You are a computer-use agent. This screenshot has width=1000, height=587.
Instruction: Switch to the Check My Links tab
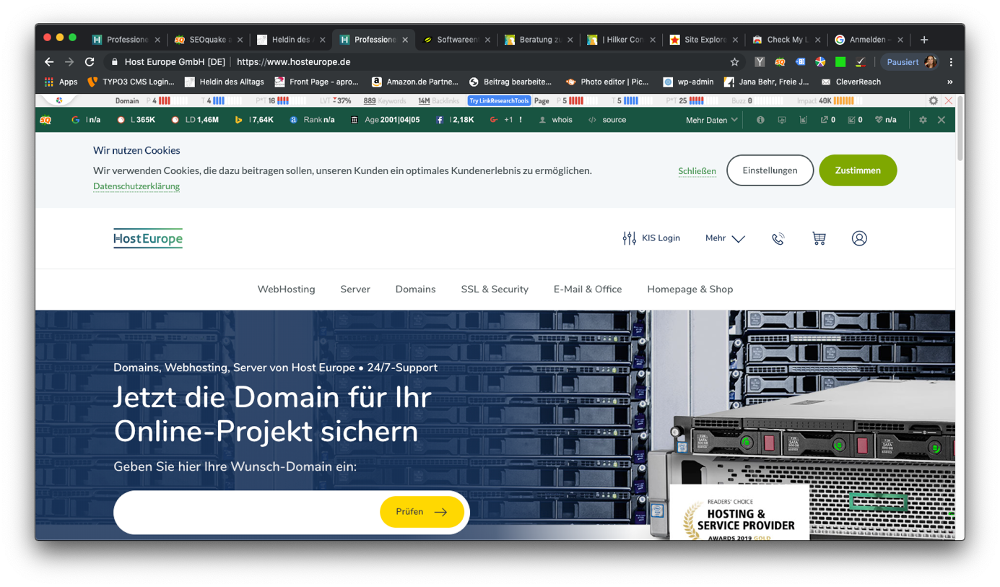click(786, 40)
